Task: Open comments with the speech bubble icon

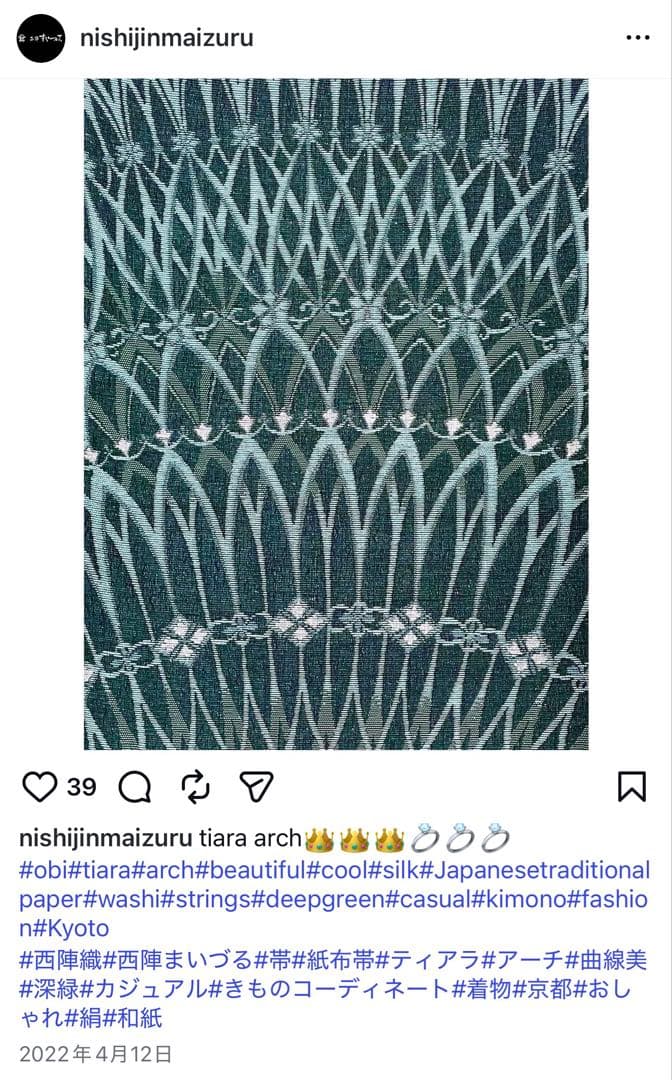Action: [x=135, y=787]
